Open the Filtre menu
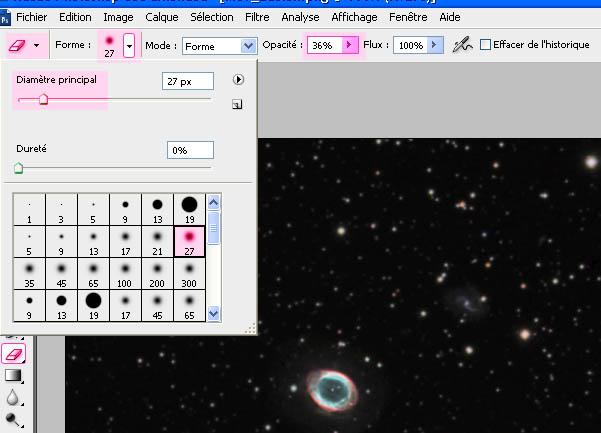 257,17
